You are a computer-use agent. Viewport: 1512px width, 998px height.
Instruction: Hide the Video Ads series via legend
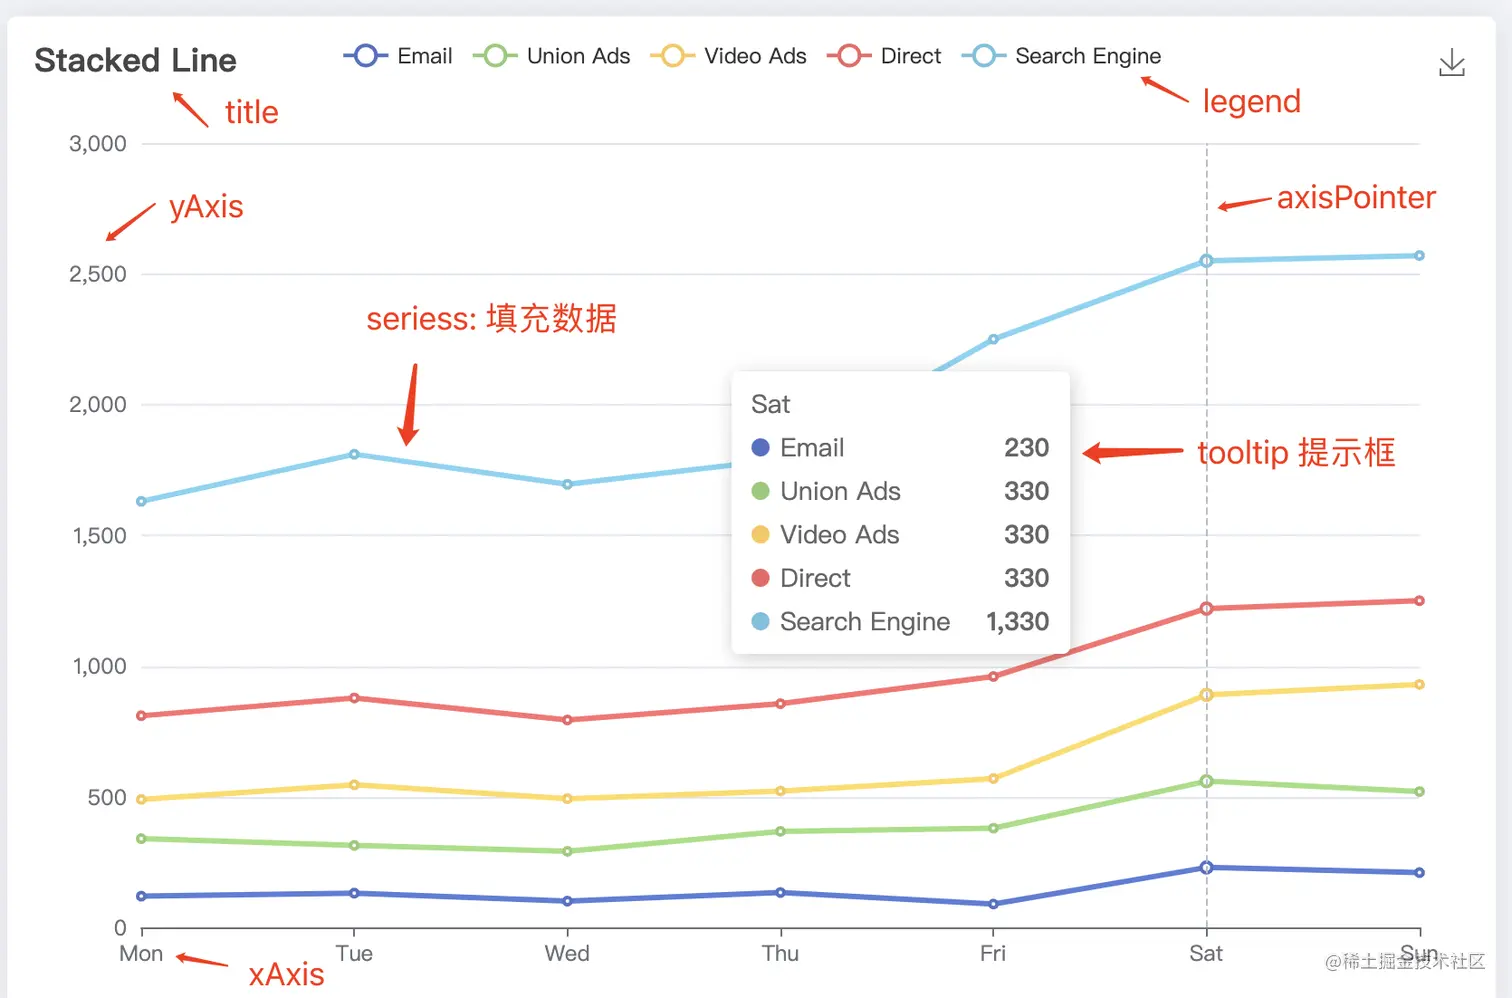[728, 56]
